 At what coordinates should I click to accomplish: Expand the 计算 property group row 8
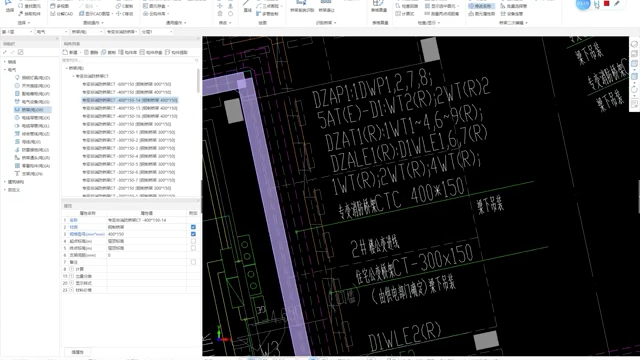pos(71,269)
